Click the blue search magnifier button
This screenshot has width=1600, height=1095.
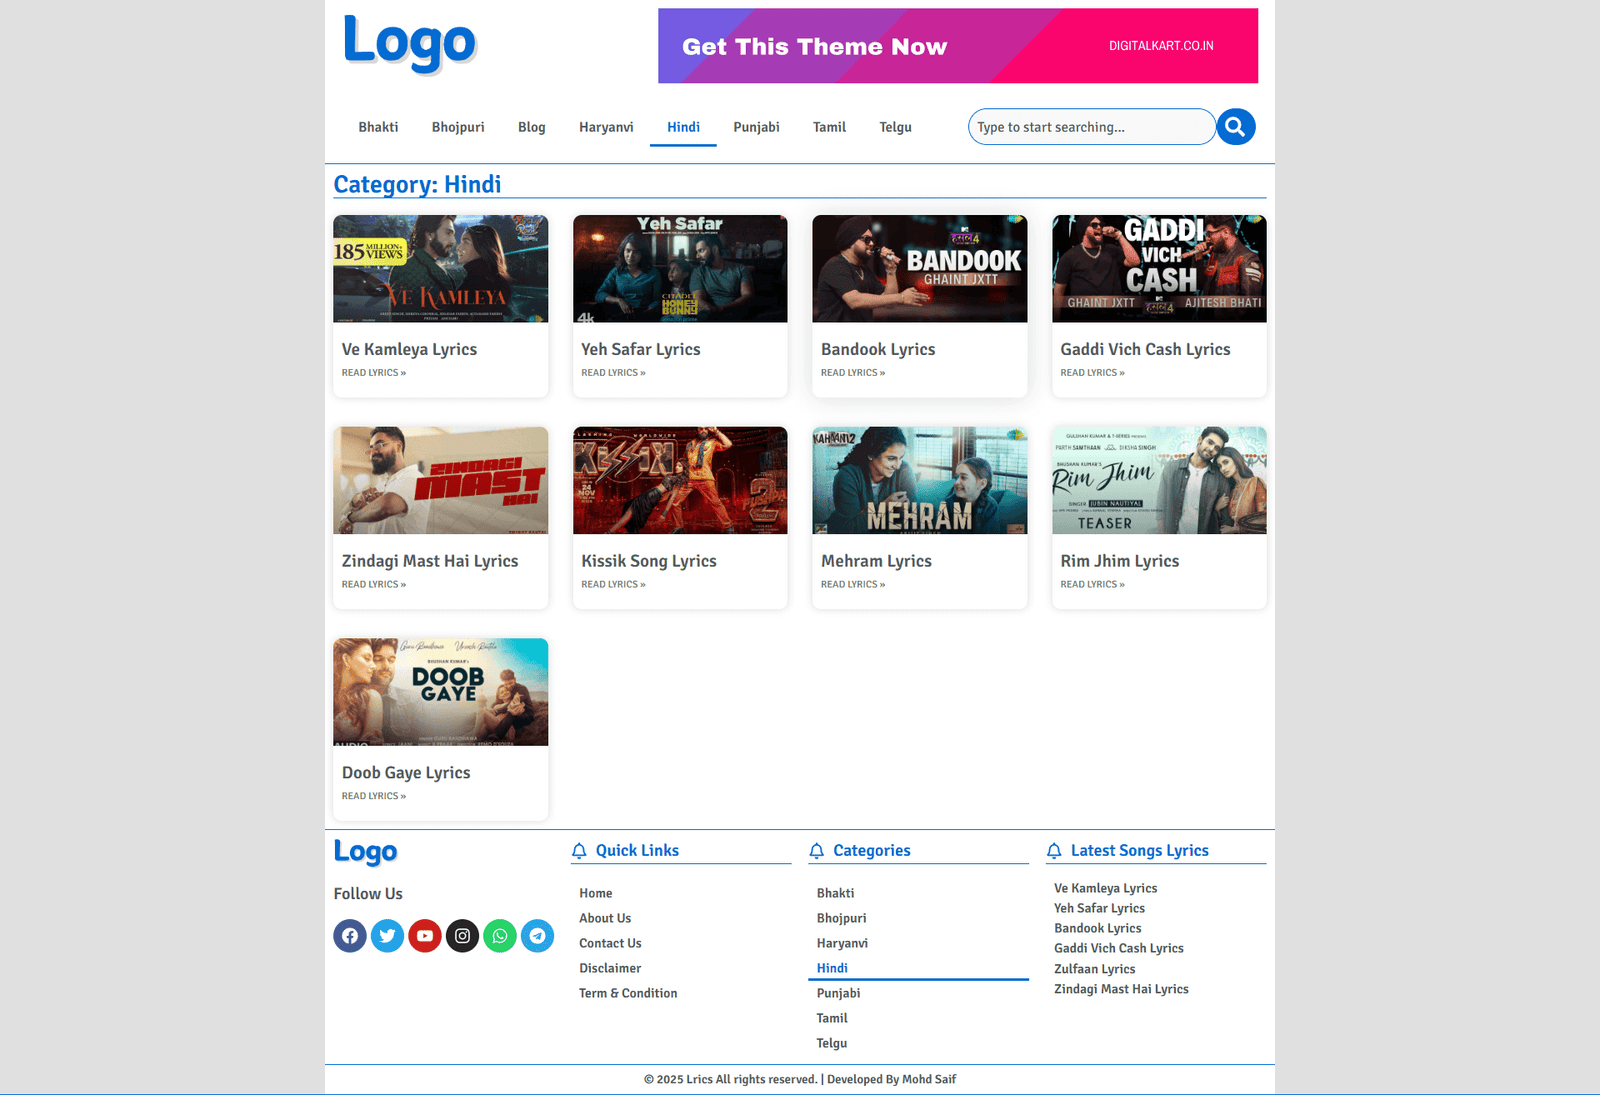[1235, 127]
